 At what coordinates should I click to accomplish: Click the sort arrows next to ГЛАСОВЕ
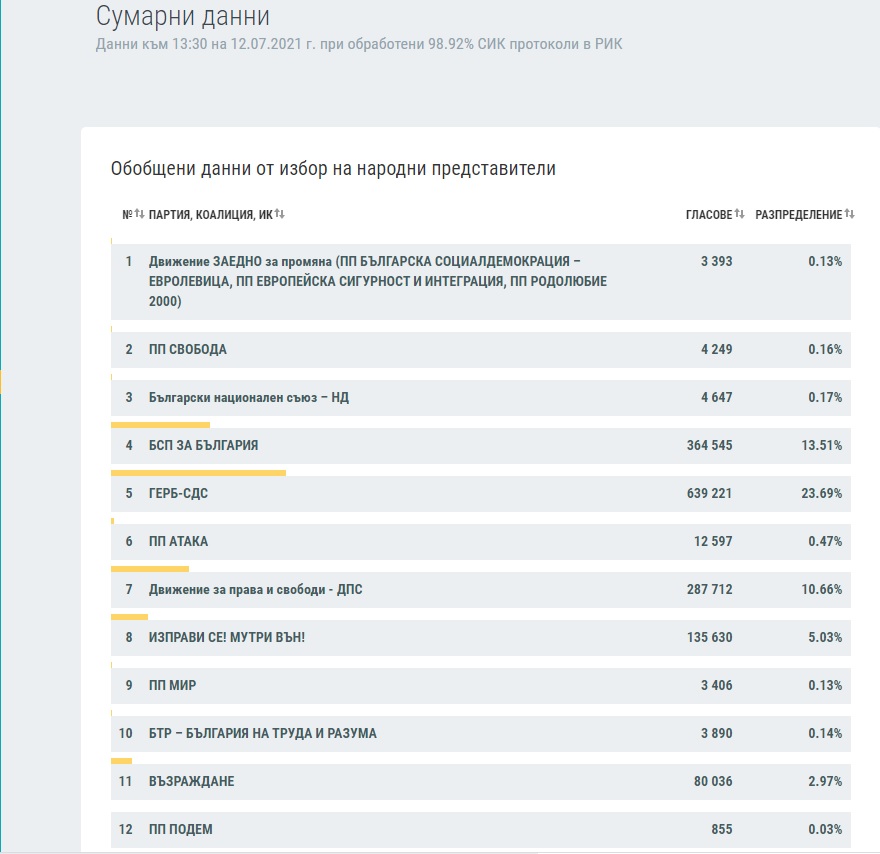click(x=740, y=215)
